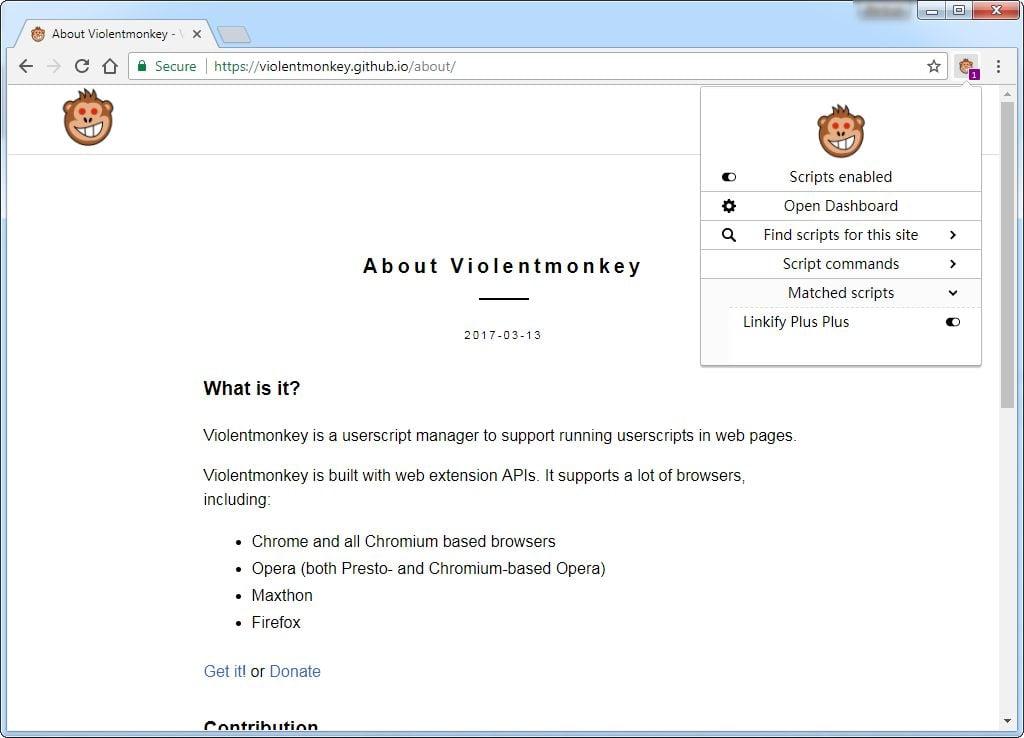Click the scrollbar up arrow
This screenshot has width=1024, height=738.
tap(1007, 94)
